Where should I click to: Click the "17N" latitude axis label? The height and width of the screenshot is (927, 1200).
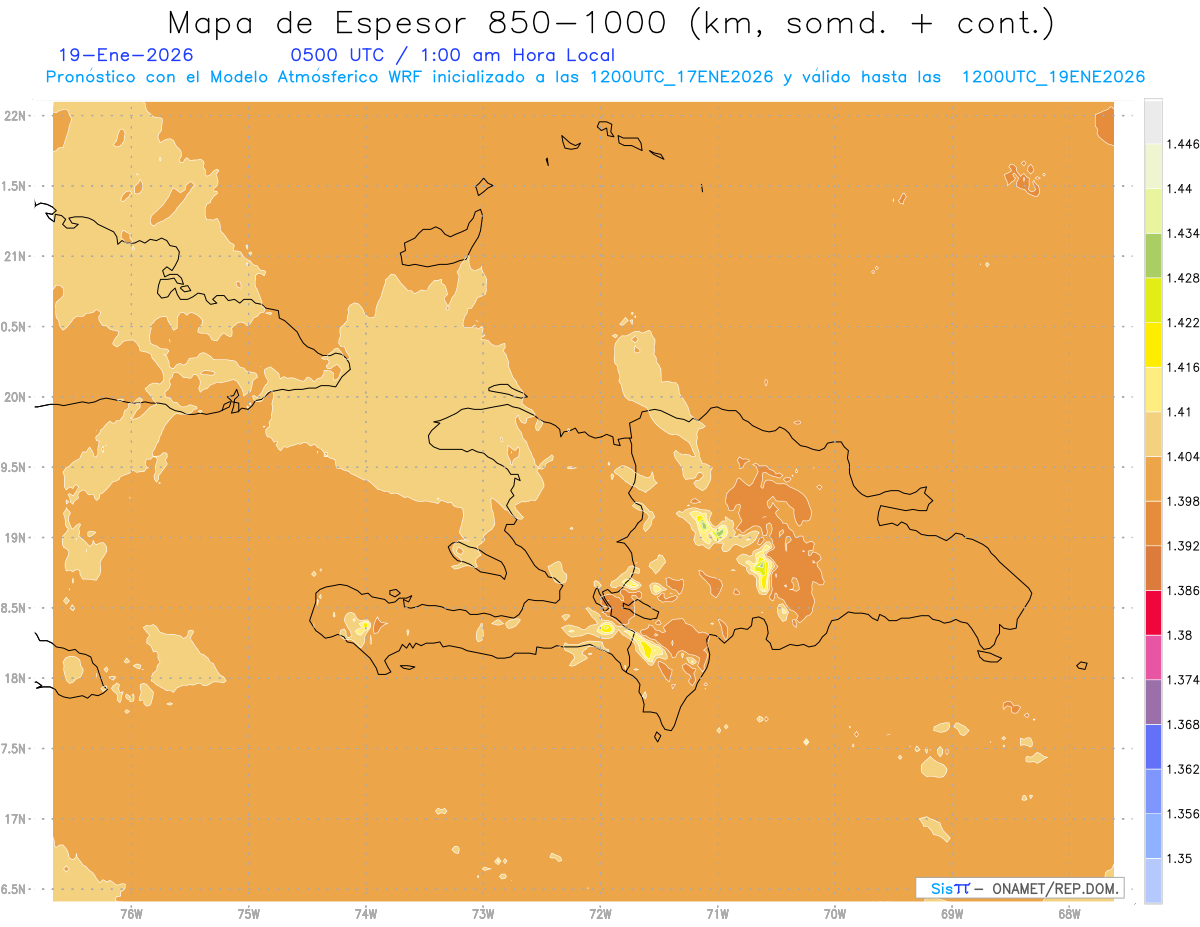pyautogui.click(x=14, y=819)
